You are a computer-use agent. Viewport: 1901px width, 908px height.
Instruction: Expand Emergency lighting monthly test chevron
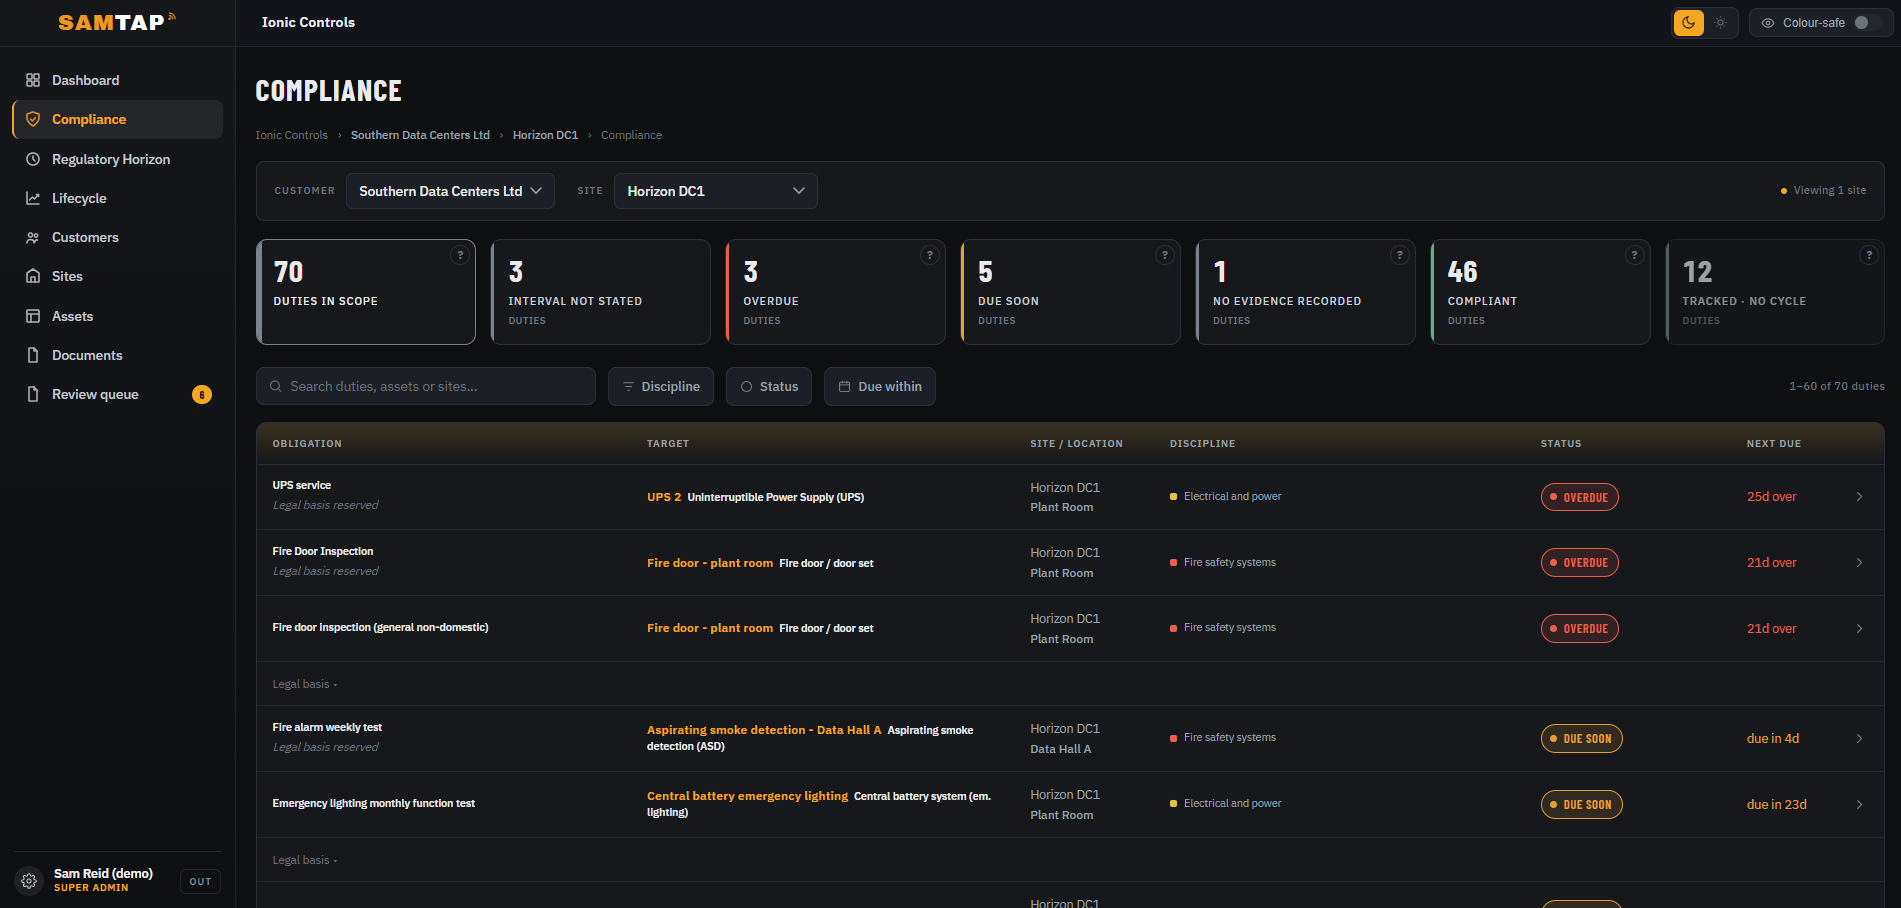[x=1859, y=805]
